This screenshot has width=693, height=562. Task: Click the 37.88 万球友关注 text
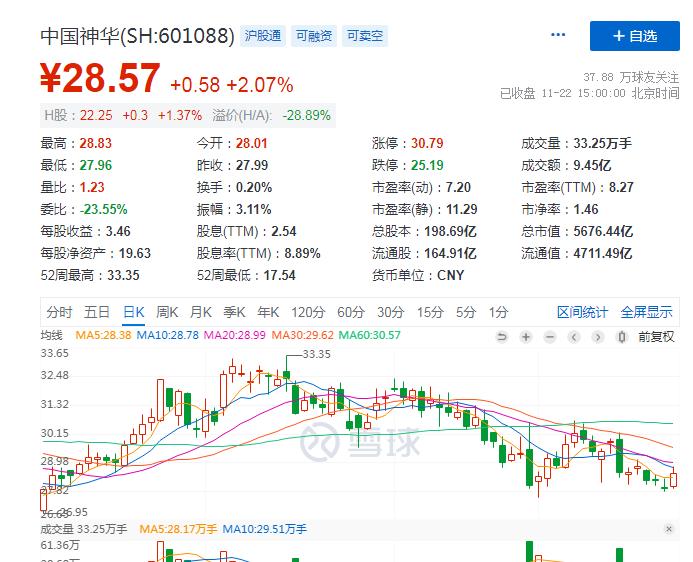(x=631, y=77)
